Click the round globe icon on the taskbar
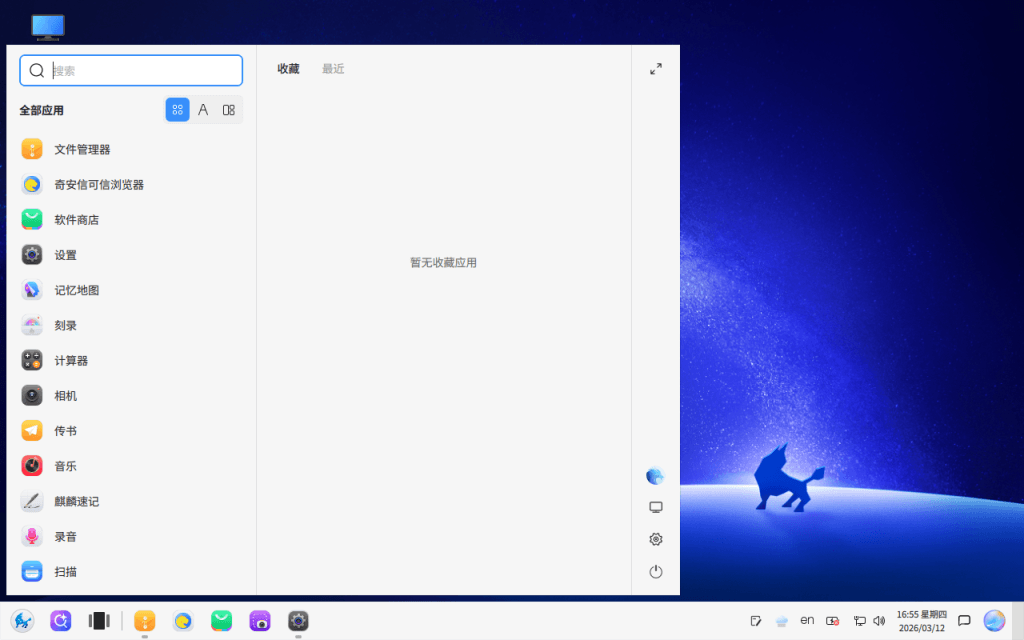The height and width of the screenshot is (640, 1024). point(994,621)
